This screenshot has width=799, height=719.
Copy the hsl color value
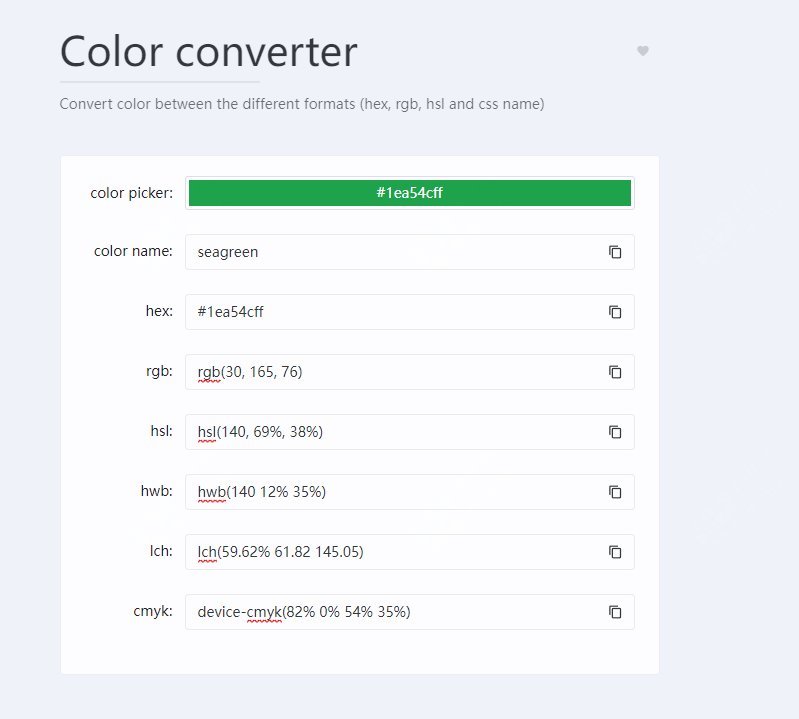(615, 432)
